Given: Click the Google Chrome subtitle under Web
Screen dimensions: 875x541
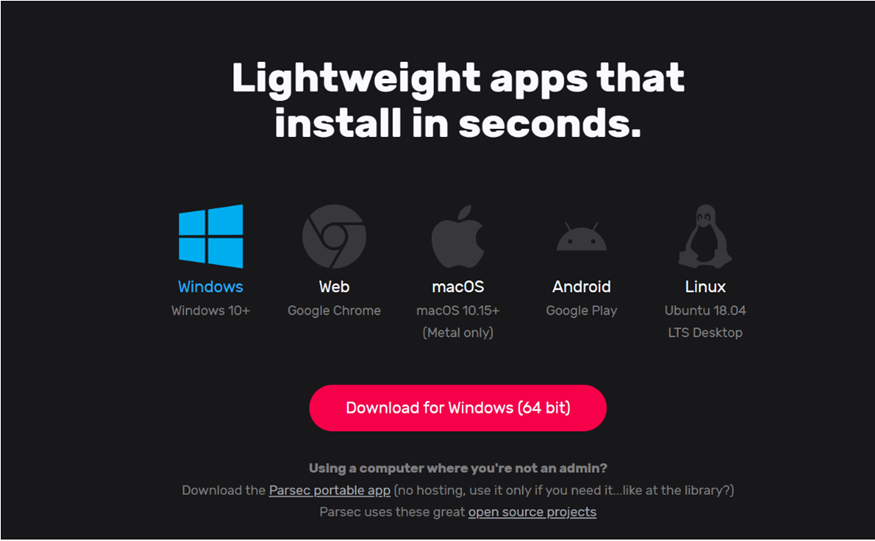Looking at the screenshot, I should (x=334, y=310).
